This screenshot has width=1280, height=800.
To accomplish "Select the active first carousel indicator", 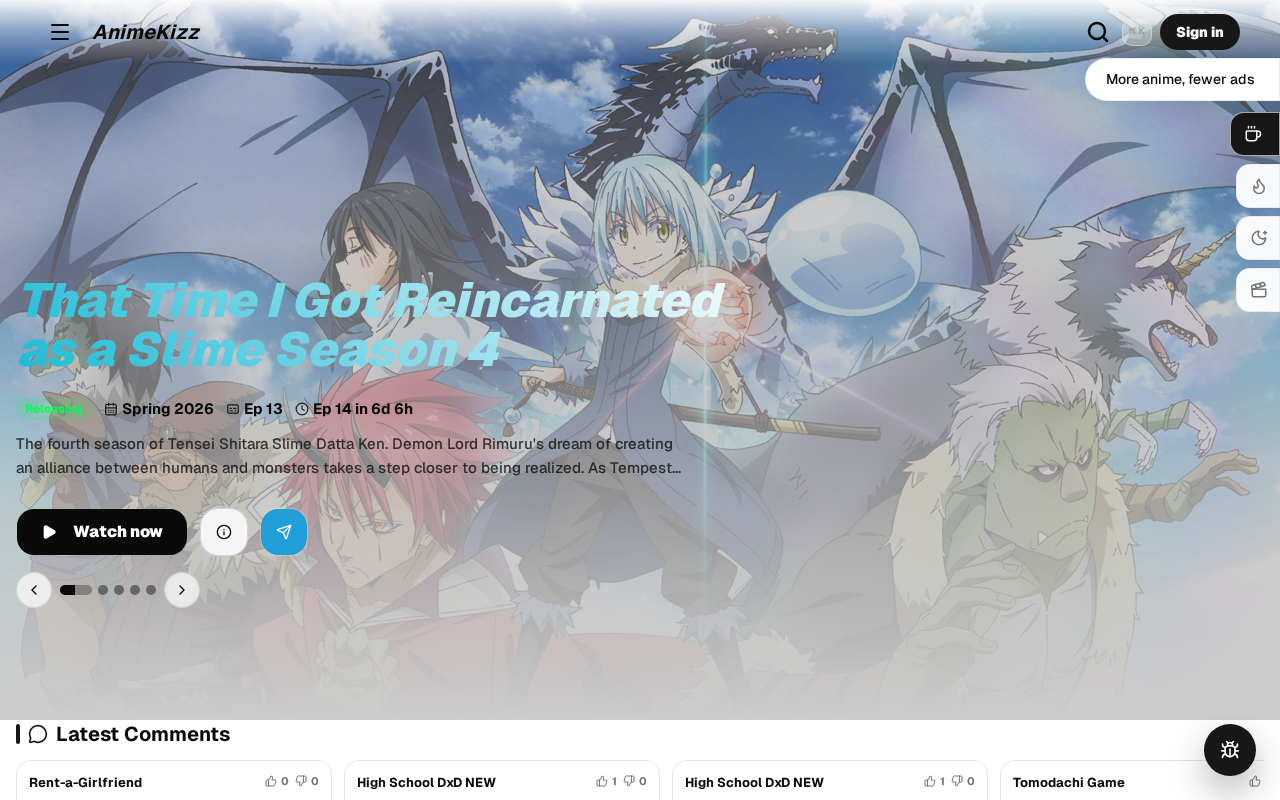I will tap(76, 590).
